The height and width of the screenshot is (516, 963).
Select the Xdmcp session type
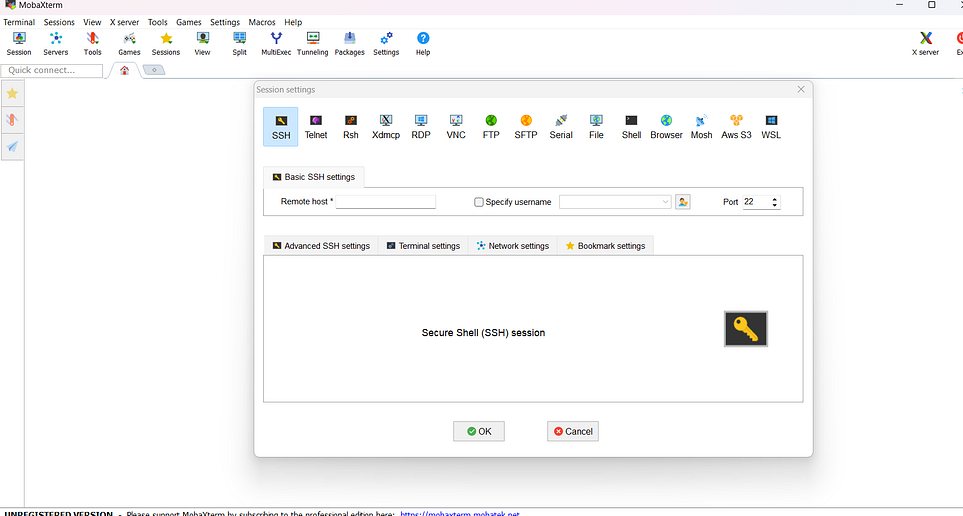coord(386,127)
